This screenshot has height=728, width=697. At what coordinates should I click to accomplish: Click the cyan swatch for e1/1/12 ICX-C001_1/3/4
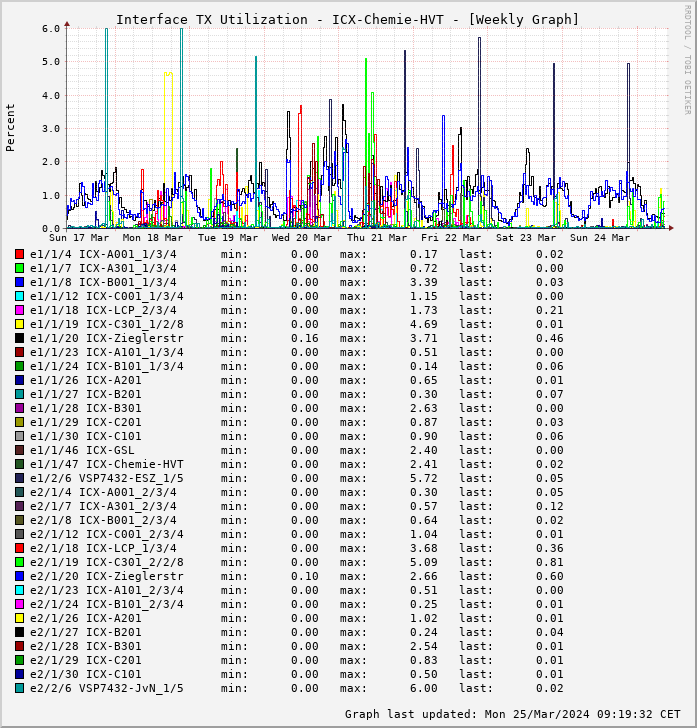point(19,296)
